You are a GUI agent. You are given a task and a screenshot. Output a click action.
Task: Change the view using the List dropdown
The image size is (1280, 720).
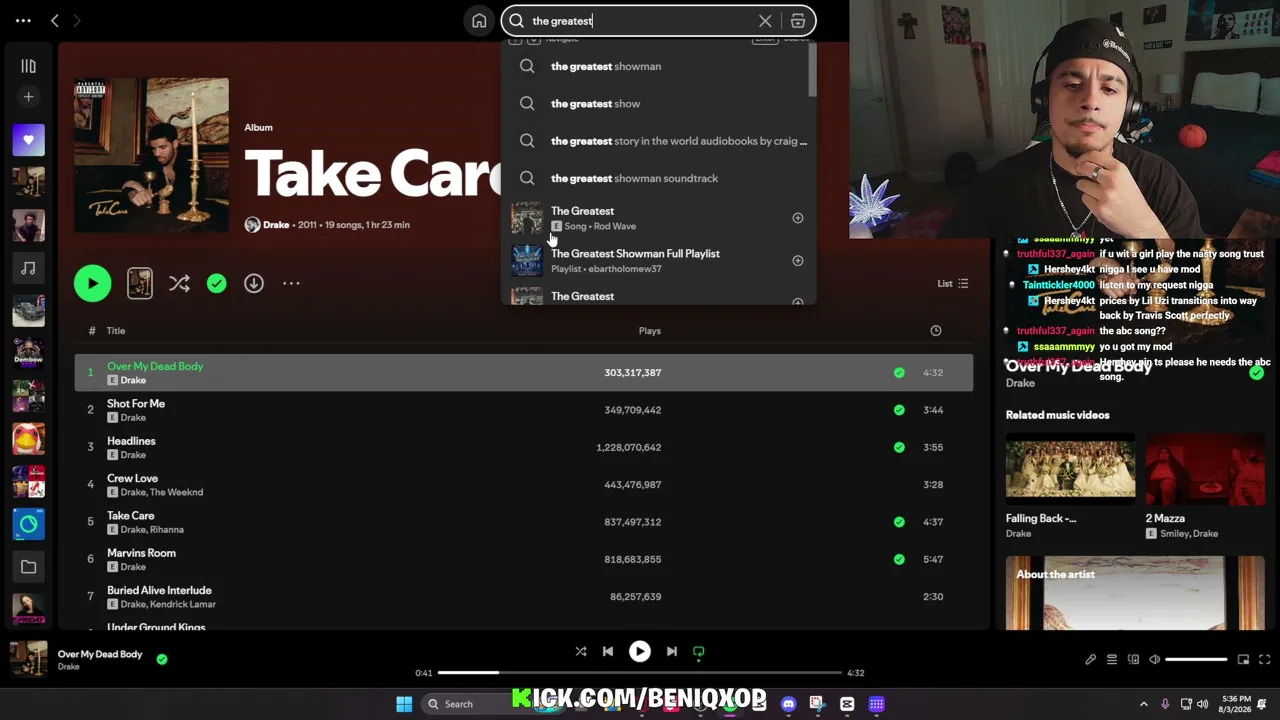(952, 284)
